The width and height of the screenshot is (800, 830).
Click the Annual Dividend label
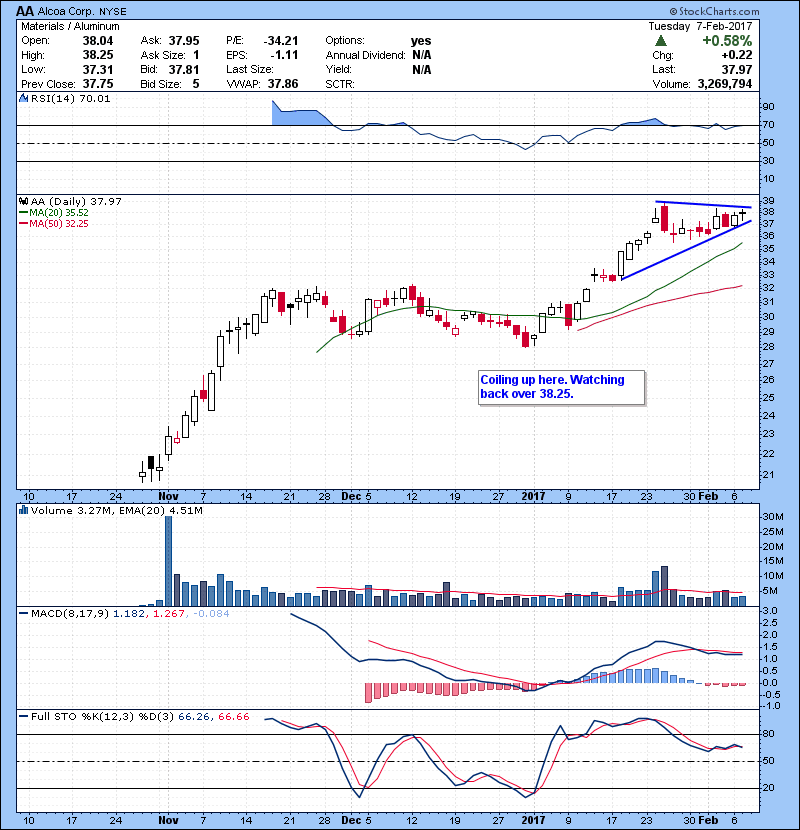[x=365, y=55]
